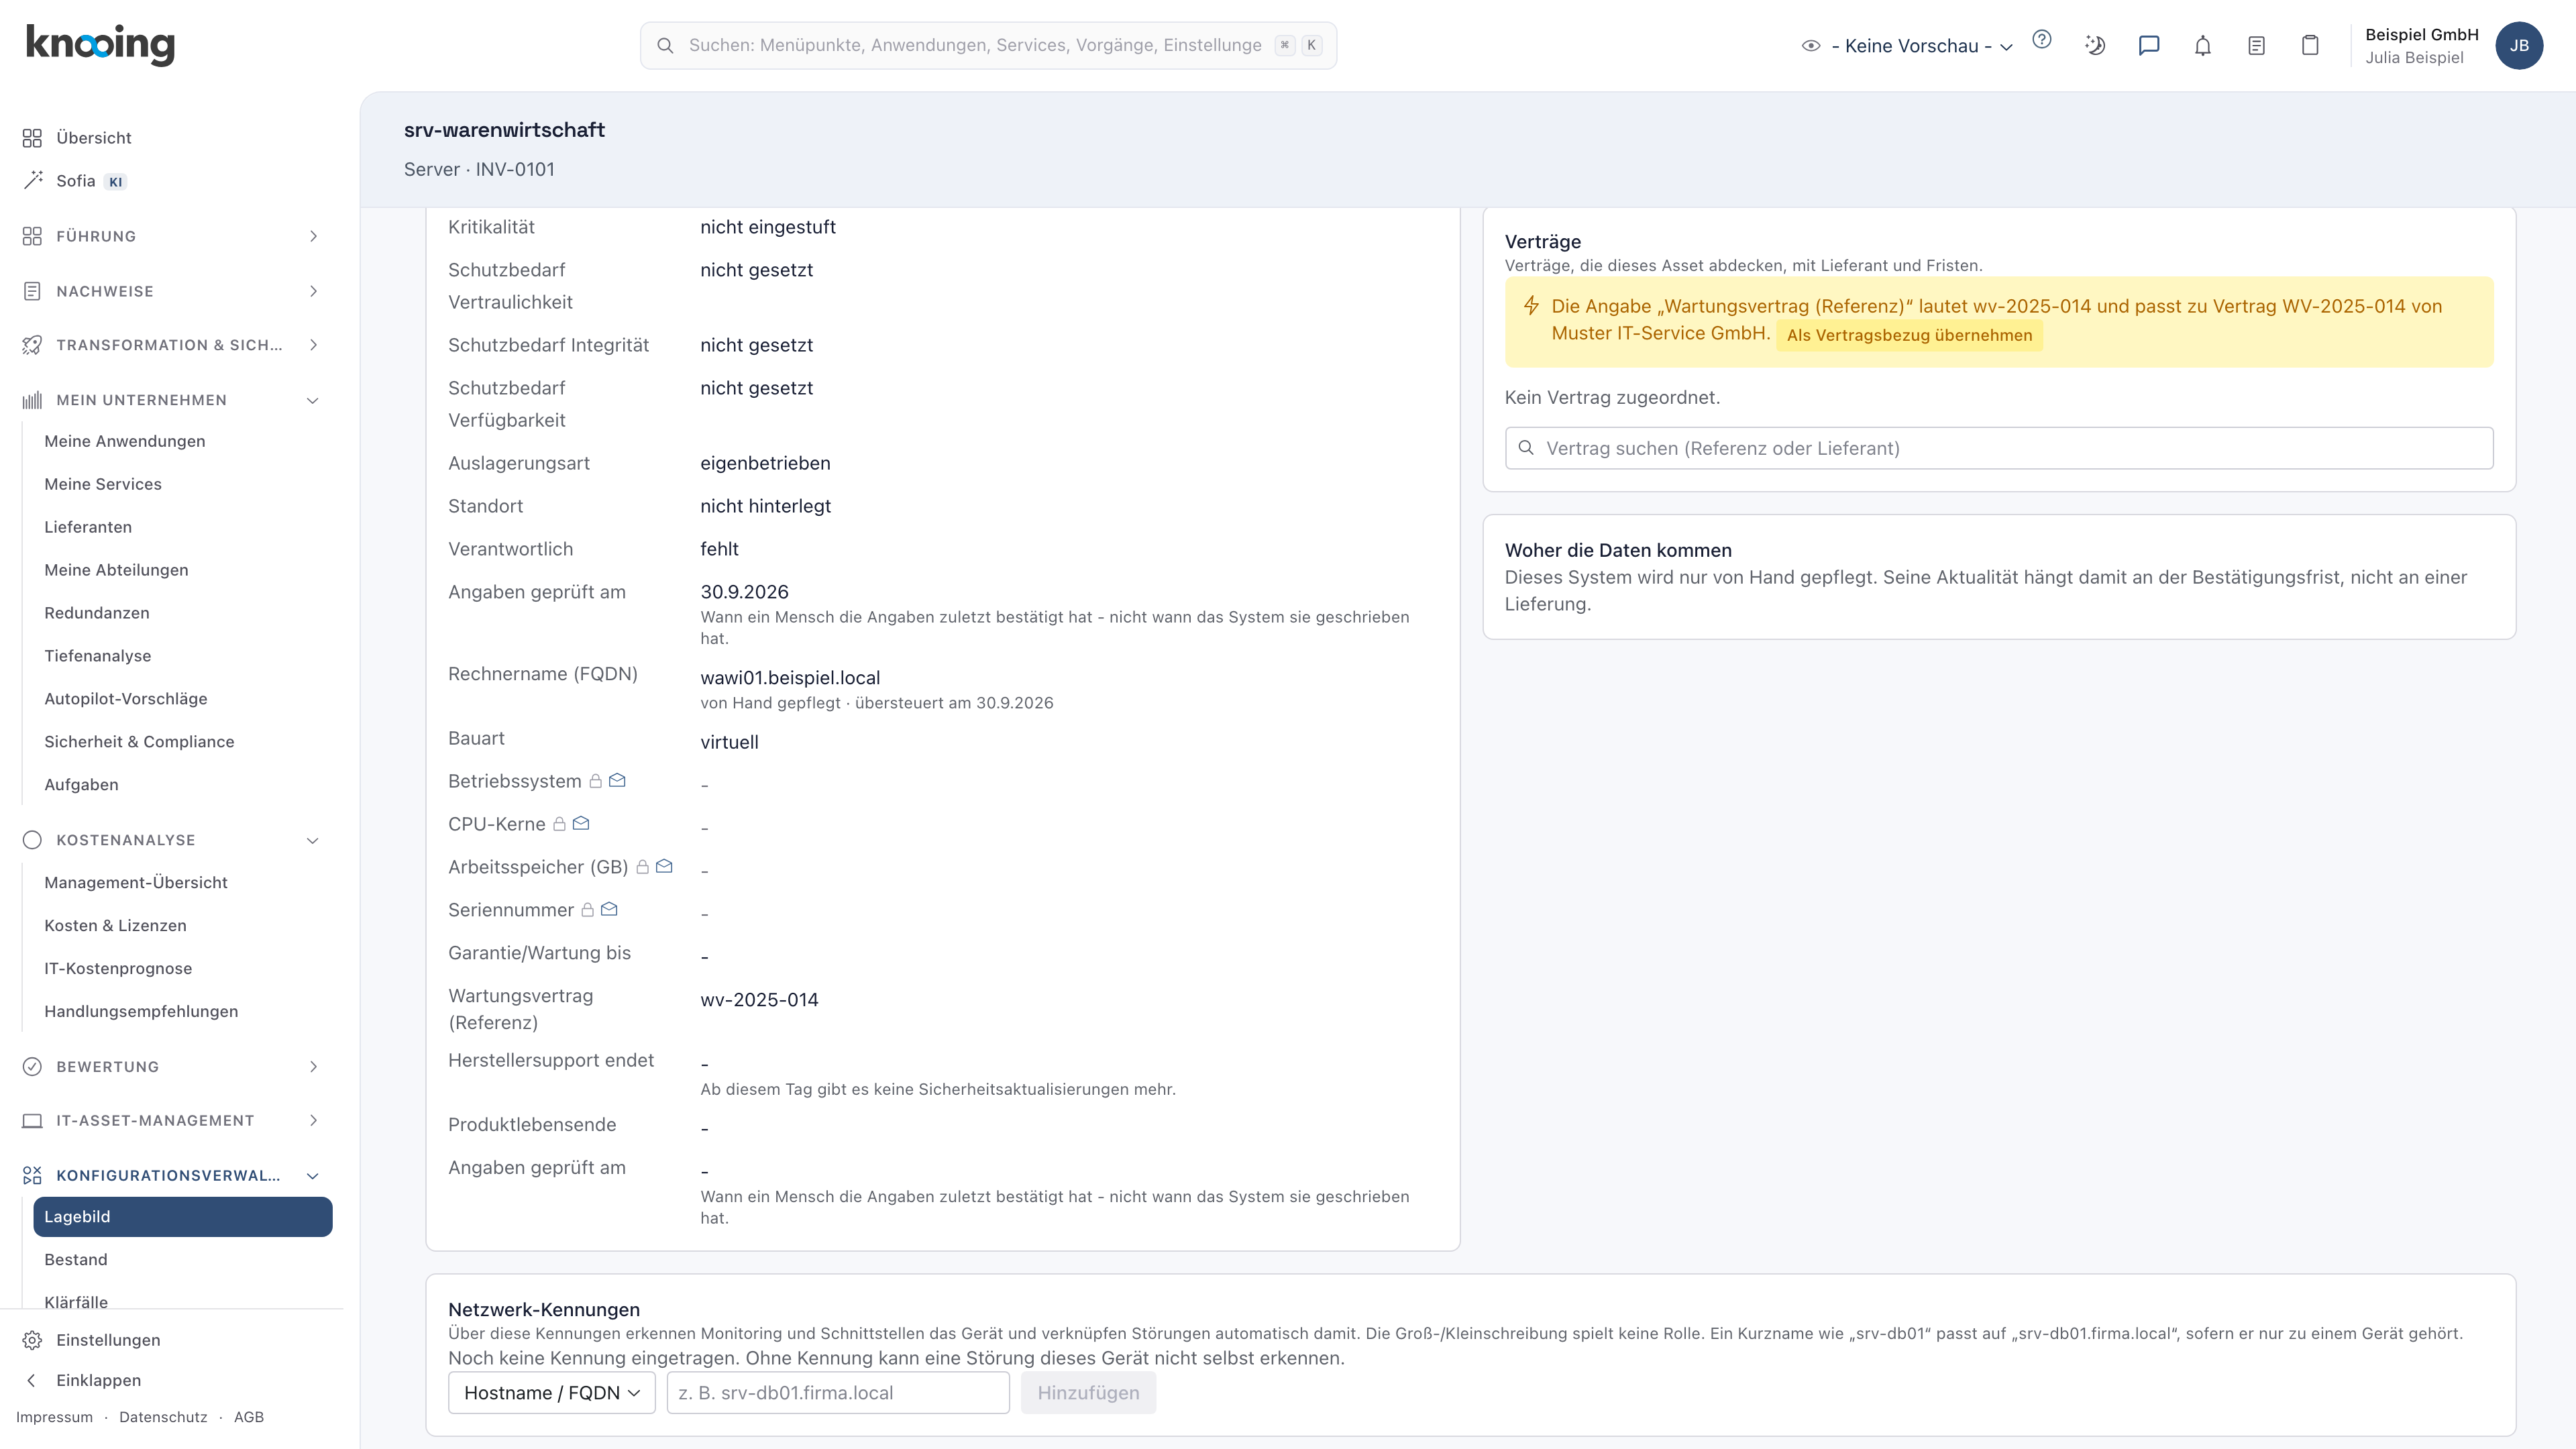Expand the IT-ASSET-MANAGEMENT section

[172, 1120]
